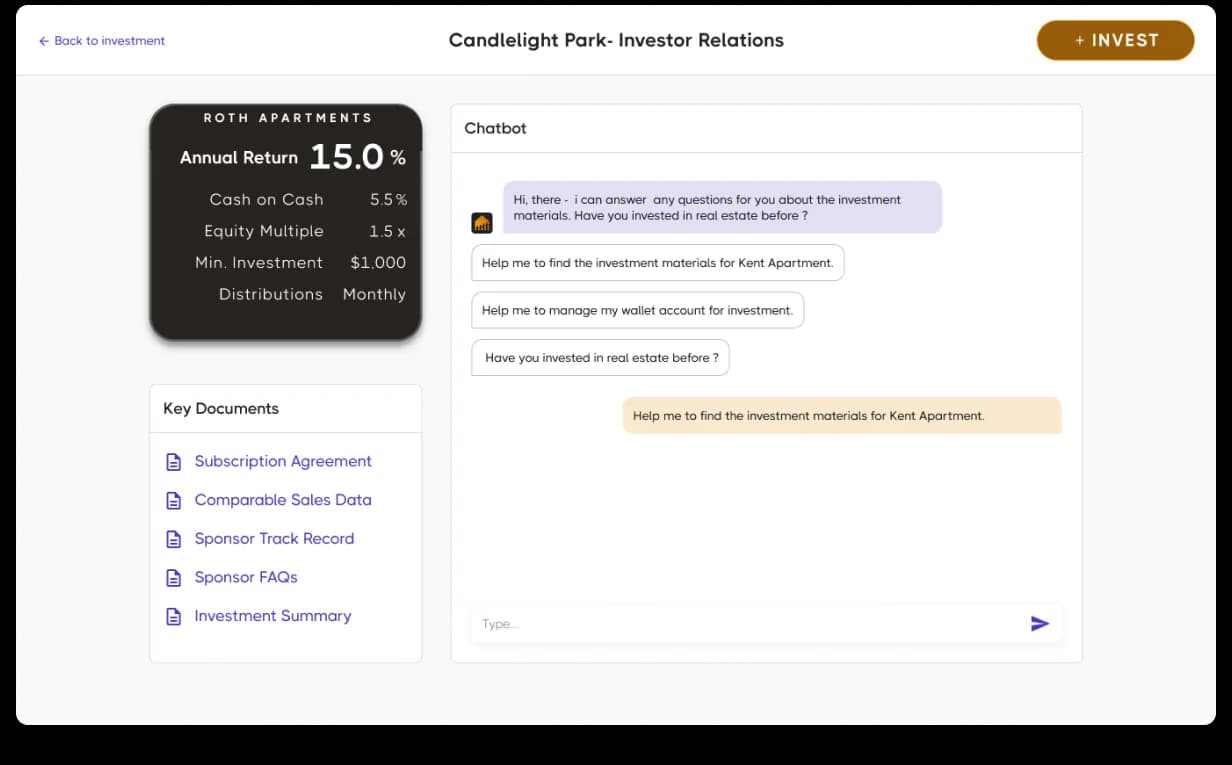Click the Roth Apartments annual return card

click(x=286, y=222)
